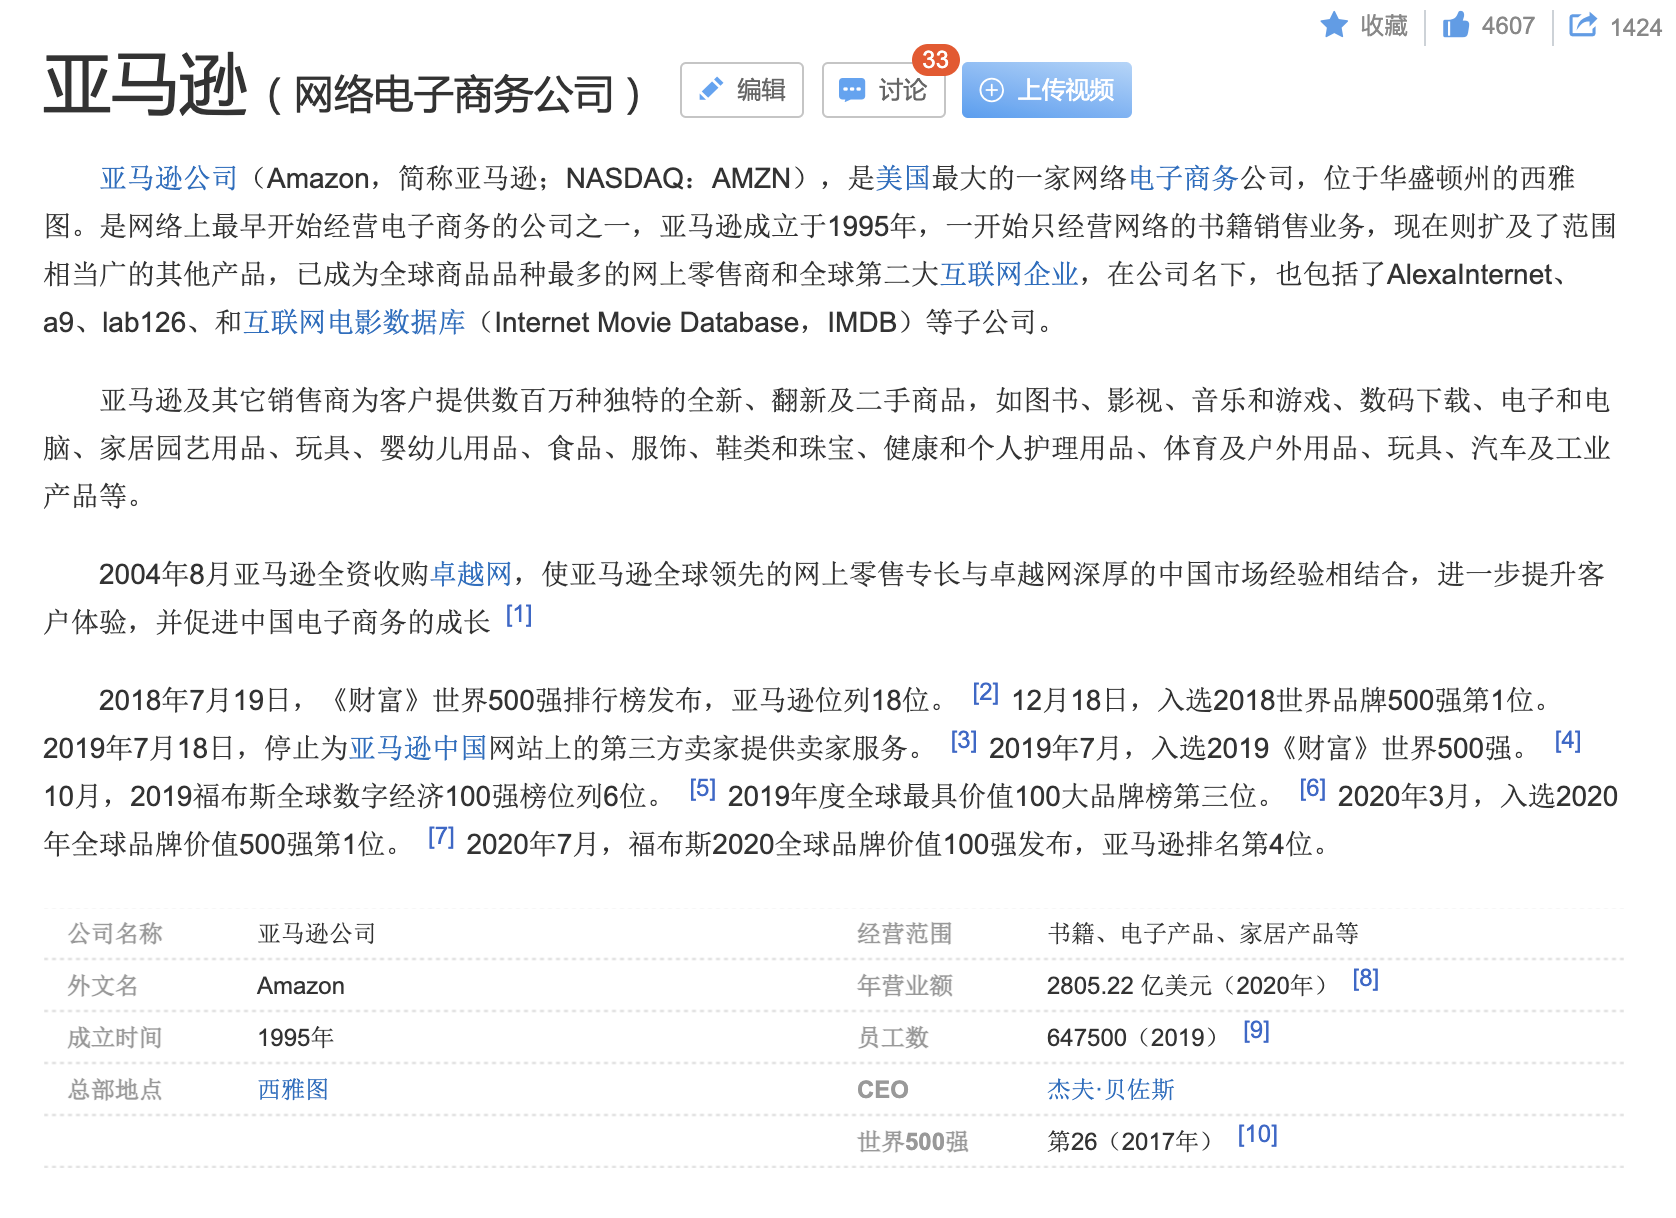Click the pencil icon inside the 编辑 button

712,89
